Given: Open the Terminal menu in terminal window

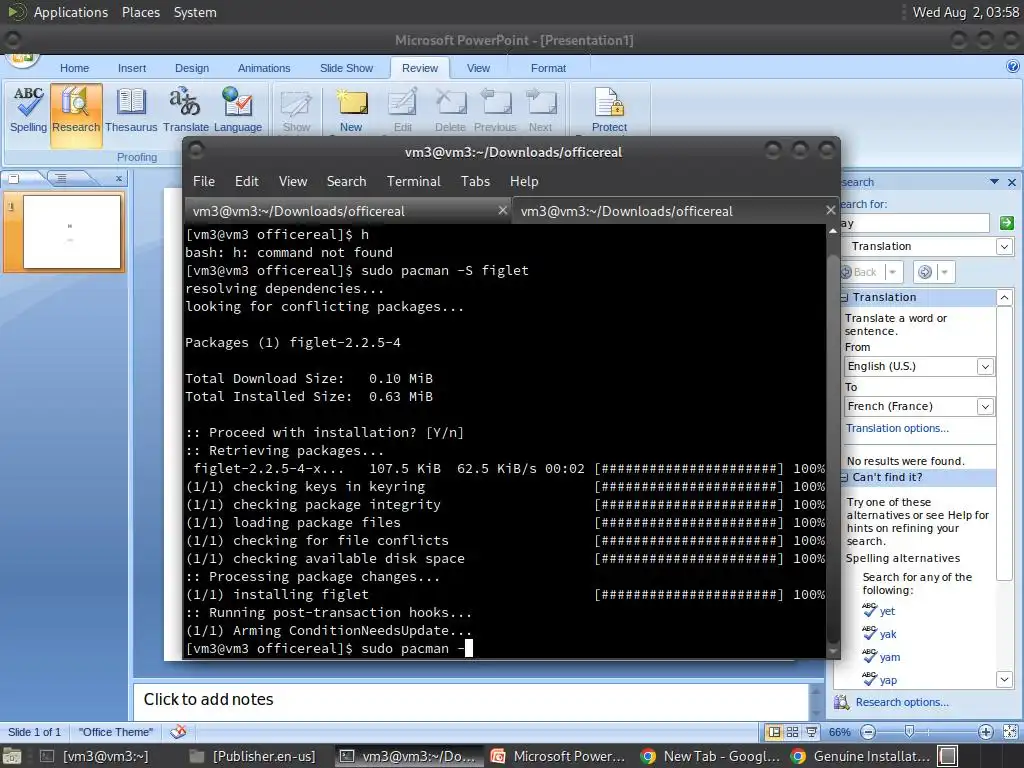Looking at the screenshot, I should coord(413,182).
